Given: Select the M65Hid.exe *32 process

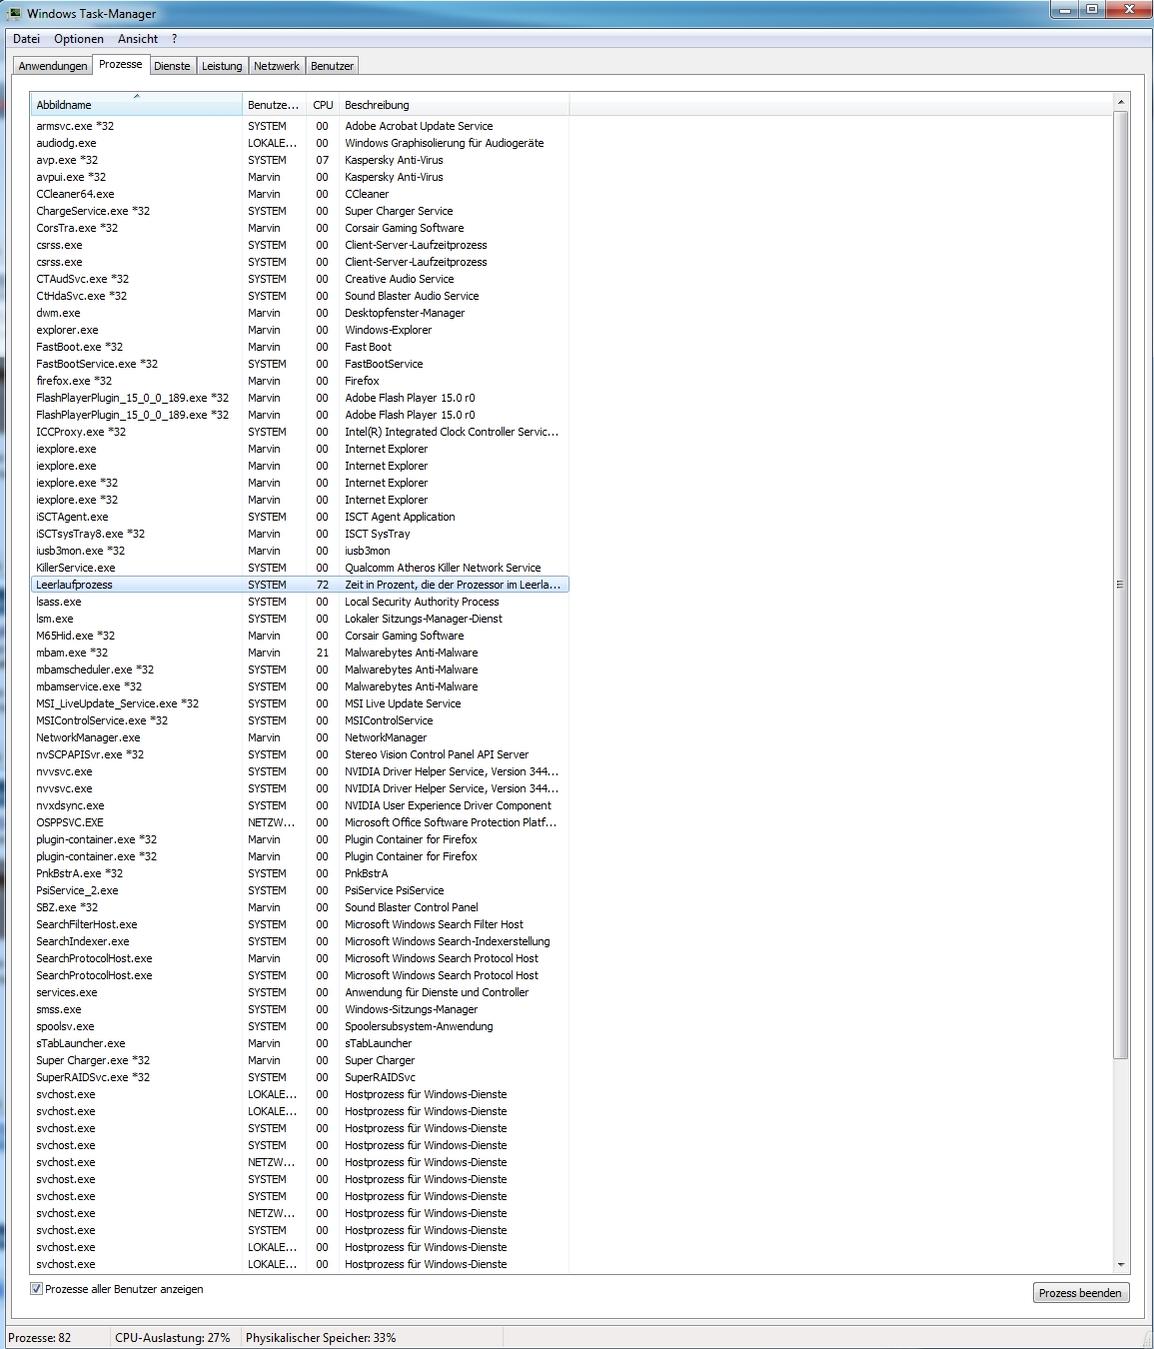Looking at the screenshot, I should tap(300, 636).
